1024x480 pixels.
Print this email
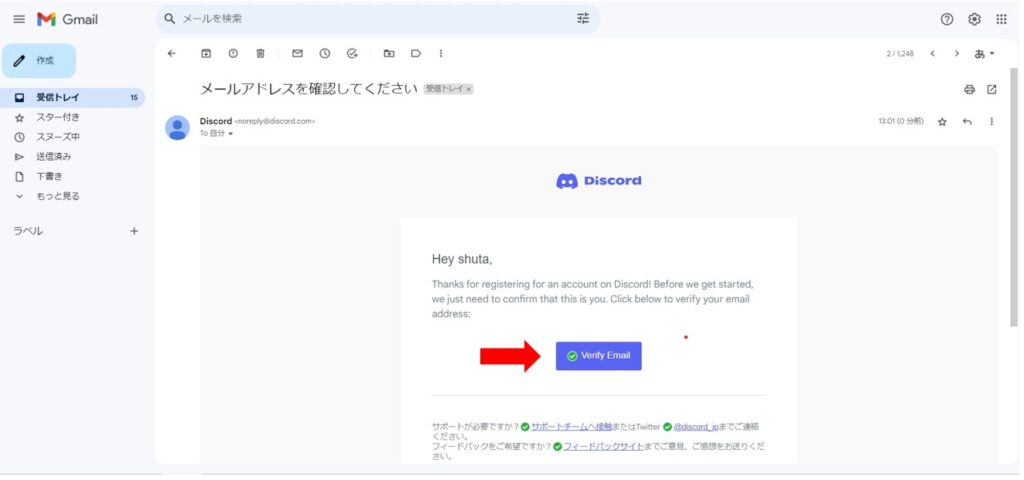(x=969, y=89)
